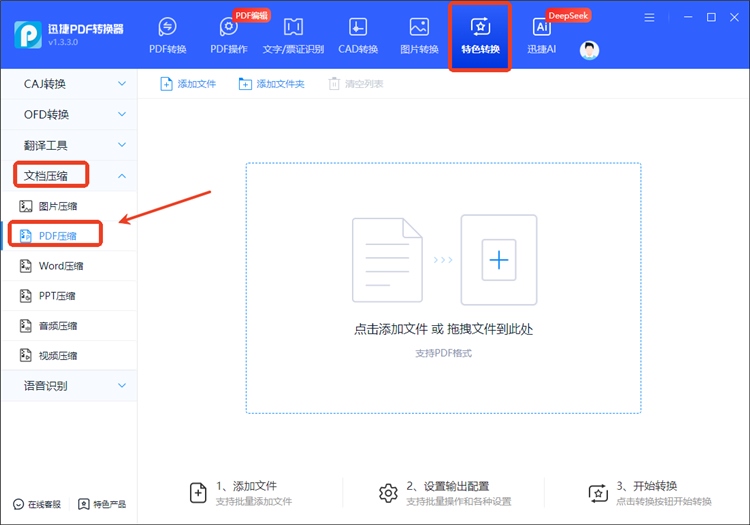The width and height of the screenshot is (750, 525).
Task: Open the PDF转换 tab
Action: coord(167,36)
